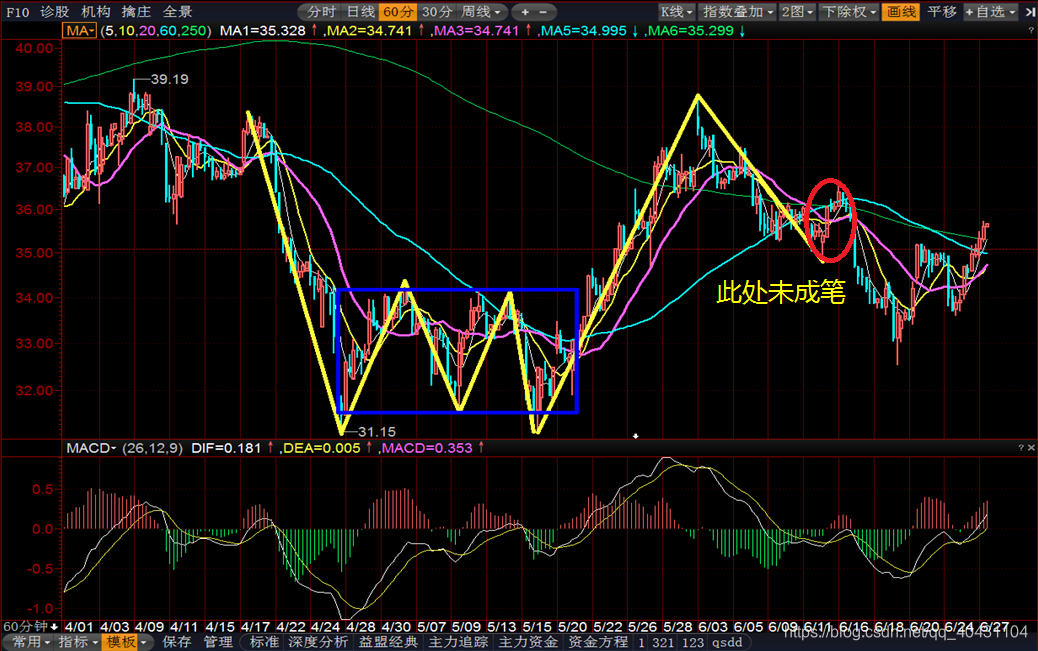The width and height of the screenshot is (1038, 651).
Task: Click the collapse panel arrow at top right
Action: coord(1029,12)
